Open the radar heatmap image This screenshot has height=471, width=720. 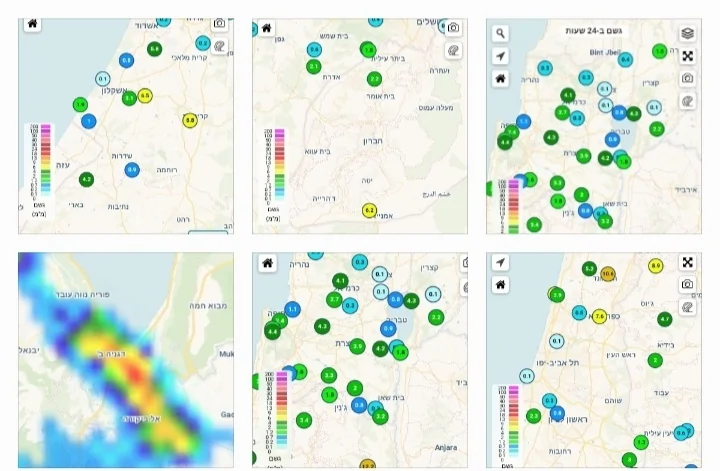pos(126,360)
